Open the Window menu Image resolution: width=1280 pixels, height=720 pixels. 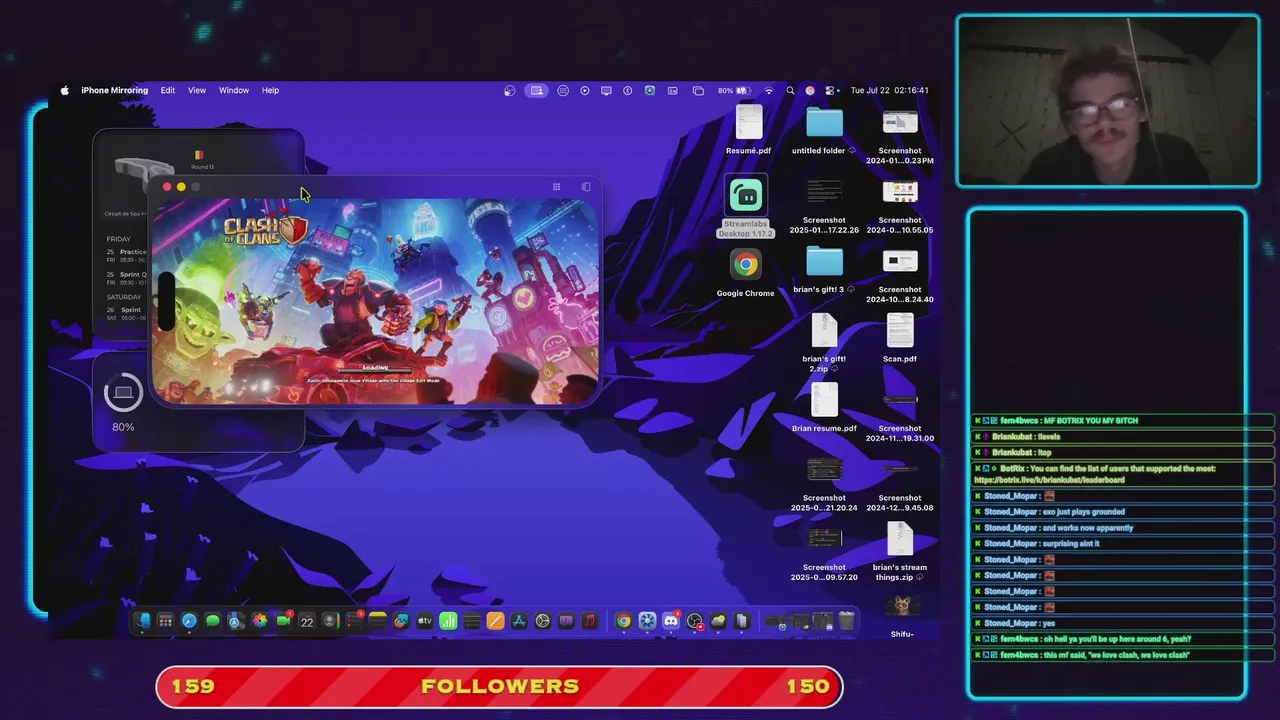pyautogui.click(x=234, y=90)
